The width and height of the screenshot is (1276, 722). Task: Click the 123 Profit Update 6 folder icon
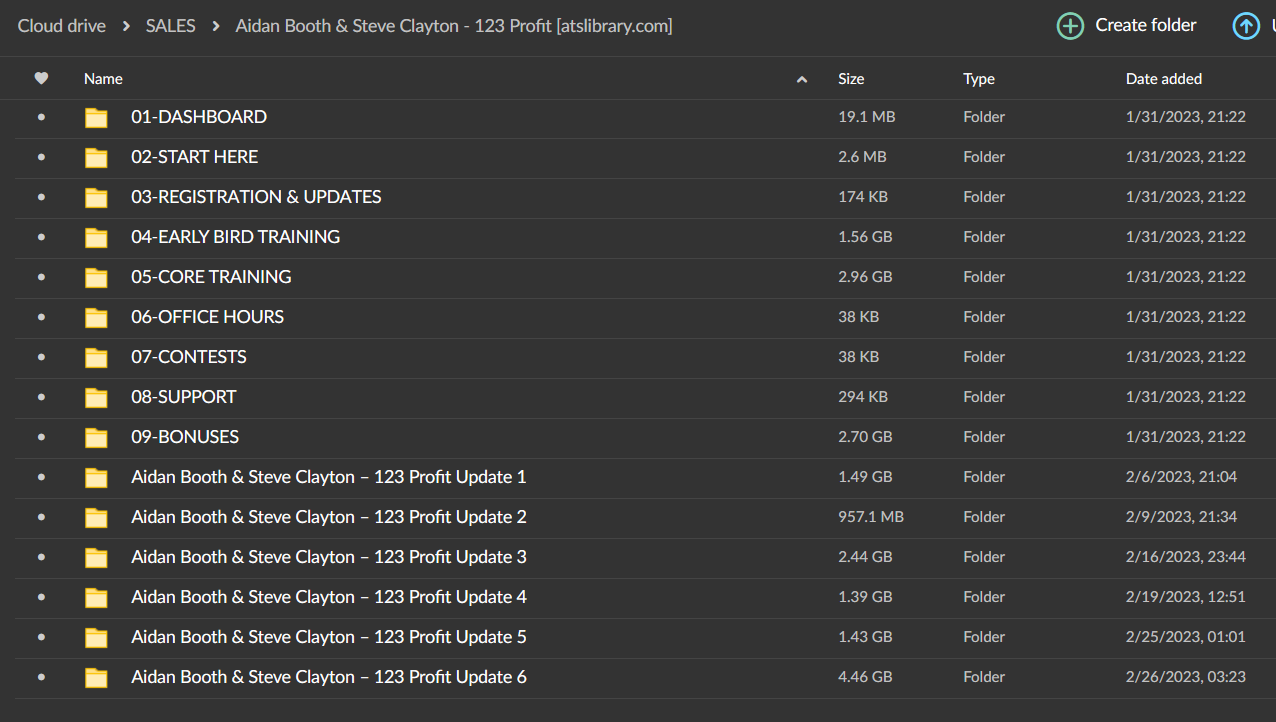coord(96,677)
